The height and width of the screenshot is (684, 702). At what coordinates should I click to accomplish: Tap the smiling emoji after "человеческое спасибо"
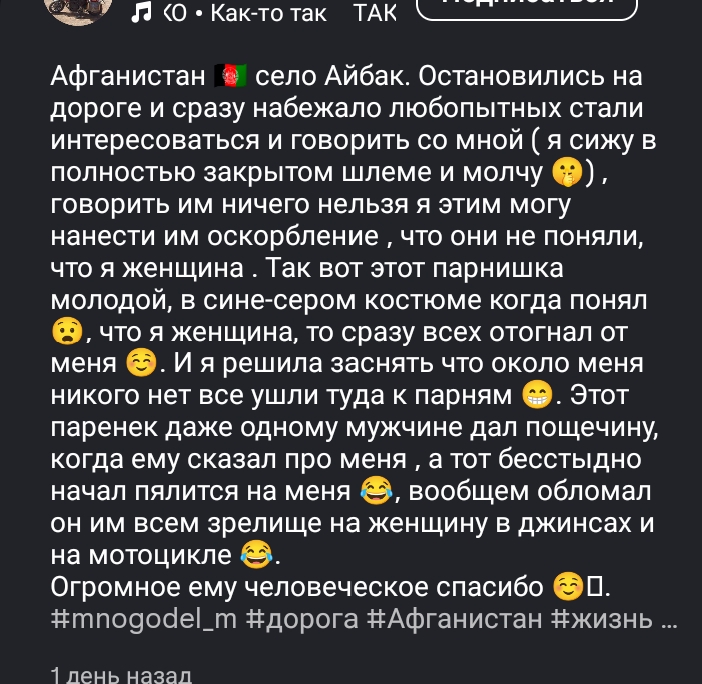click(x=567, y=587)
